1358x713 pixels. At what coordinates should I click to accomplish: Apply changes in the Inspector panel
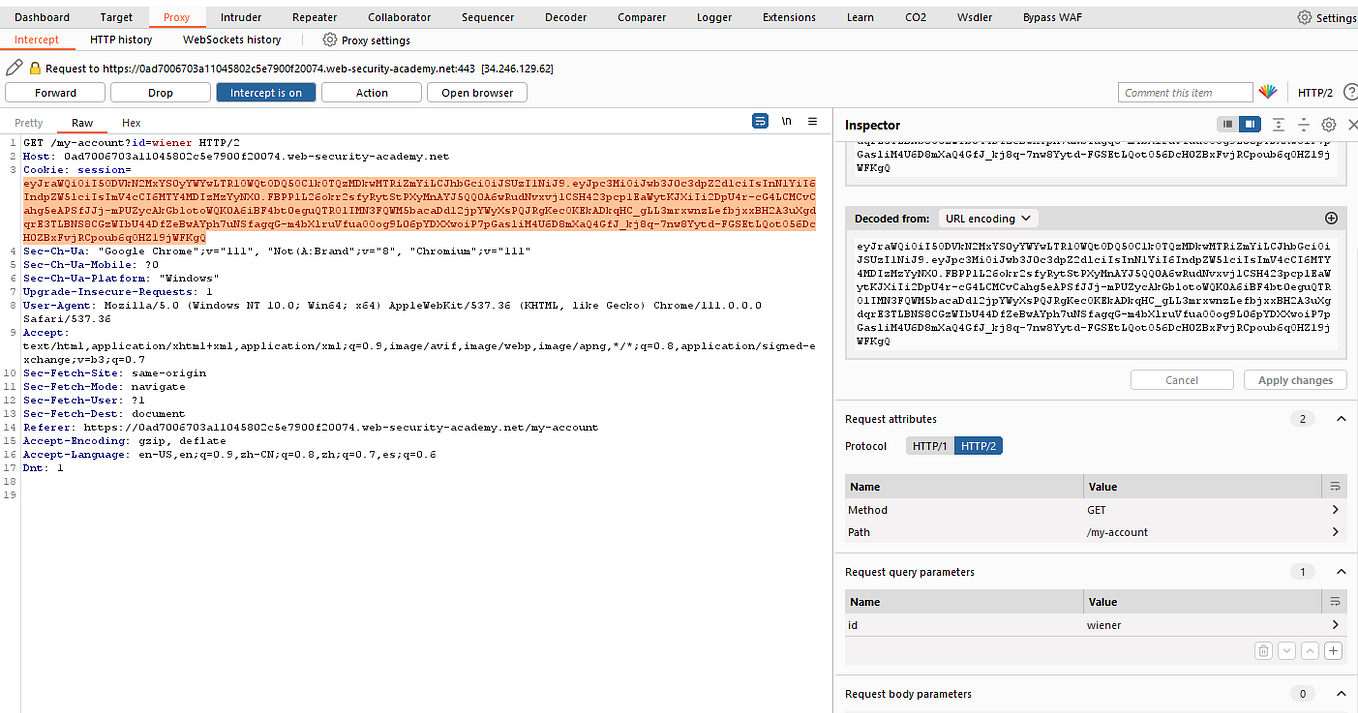pyautogui.click(x=1294, y=379)
